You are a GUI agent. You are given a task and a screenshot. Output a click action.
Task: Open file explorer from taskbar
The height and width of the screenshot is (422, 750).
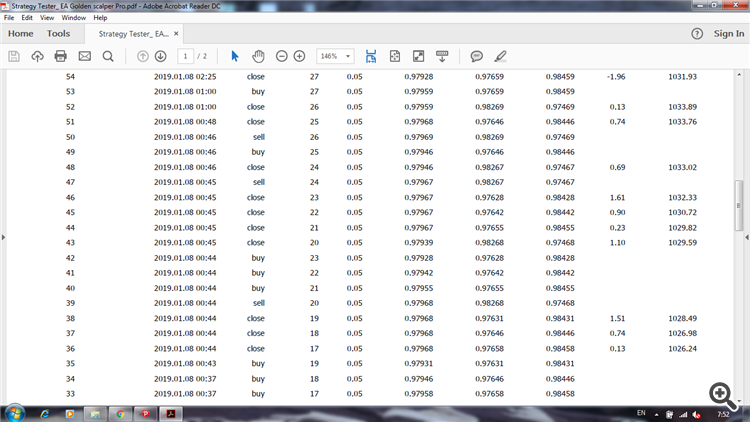tap(95, 414)
